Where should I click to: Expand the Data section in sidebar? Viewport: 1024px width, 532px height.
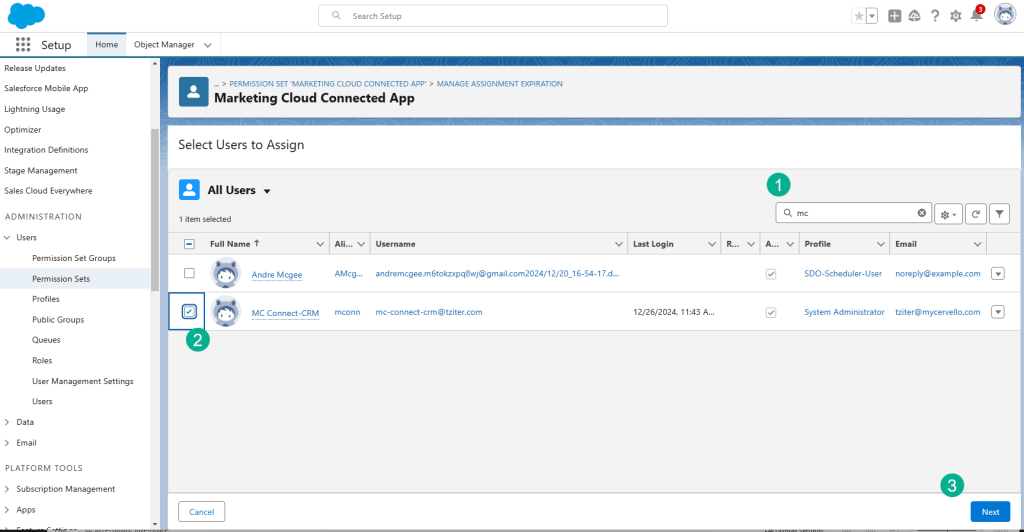[x=9, y=422]
